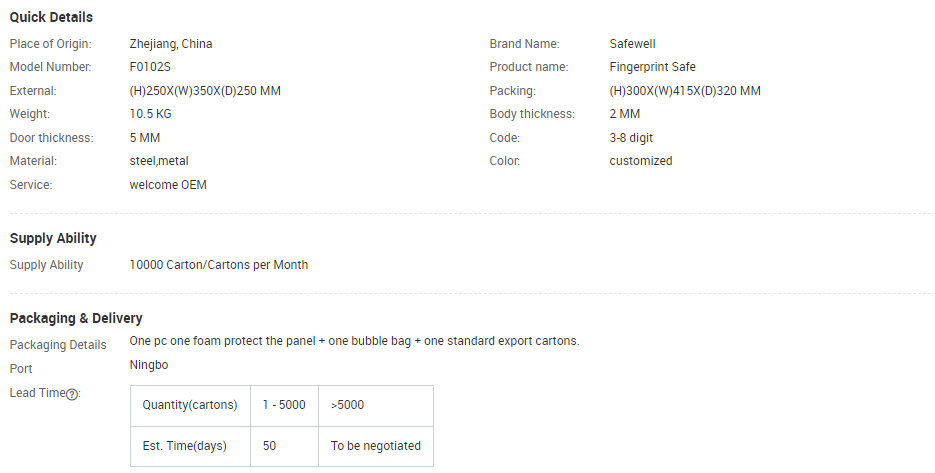
Task: Select the Fingerprint Safe product name
Action: [x=652, y=67]
